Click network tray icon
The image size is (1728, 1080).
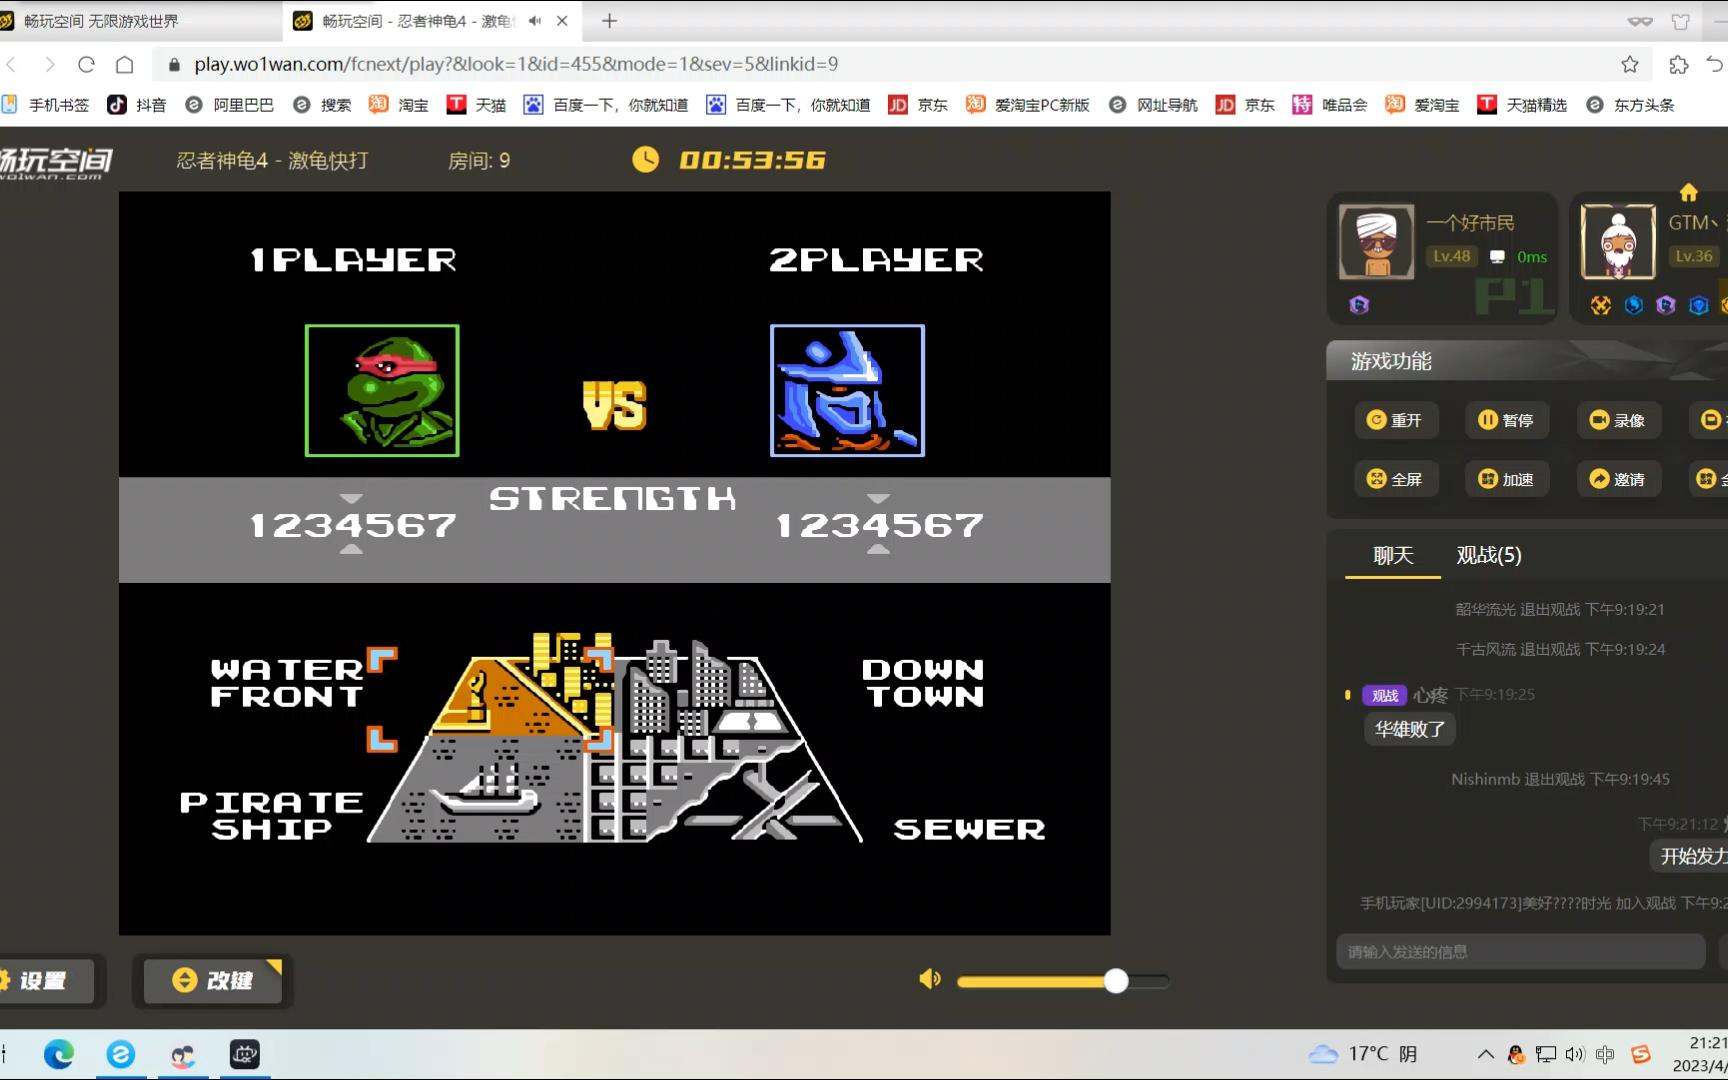click(1546, 1054)
